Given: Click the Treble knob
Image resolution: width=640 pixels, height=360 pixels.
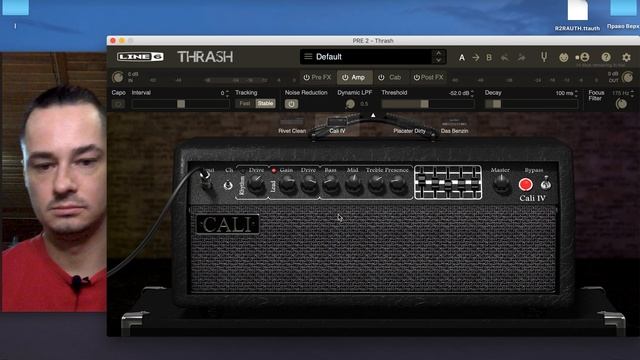Looking at the screenshot, I should 376,184.
